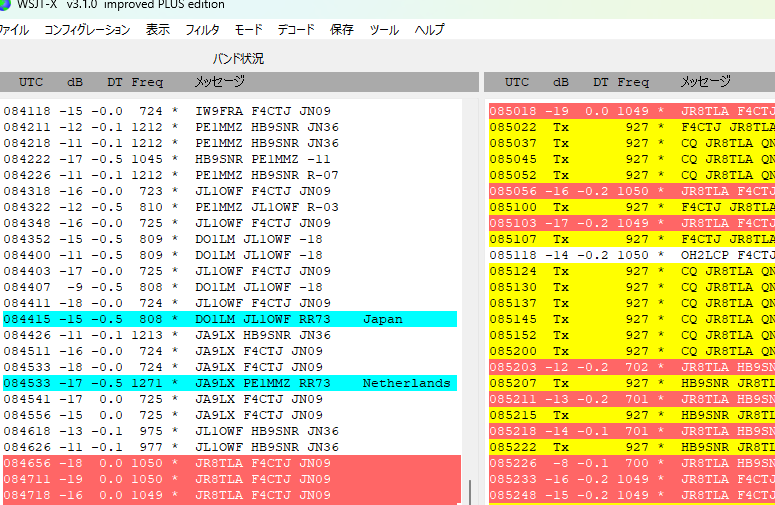Select the red 085103 JR8TLA F4CTJ row
Screen dimensions: 775x505
point(632,223)
